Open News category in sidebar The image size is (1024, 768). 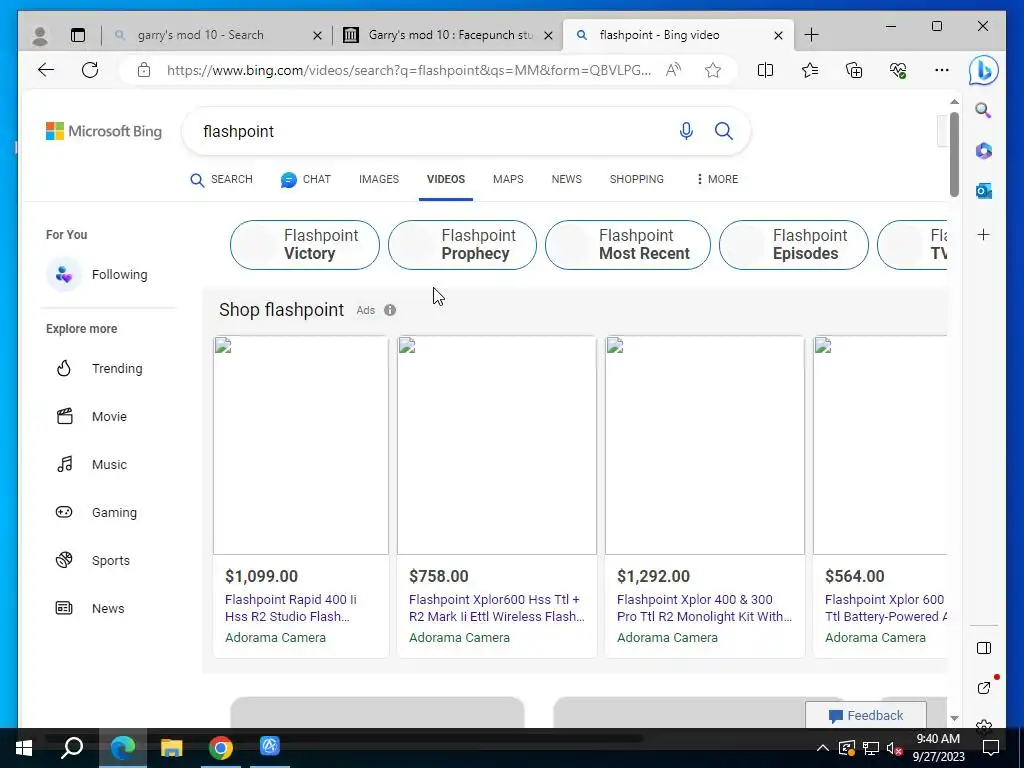[89, 609]
